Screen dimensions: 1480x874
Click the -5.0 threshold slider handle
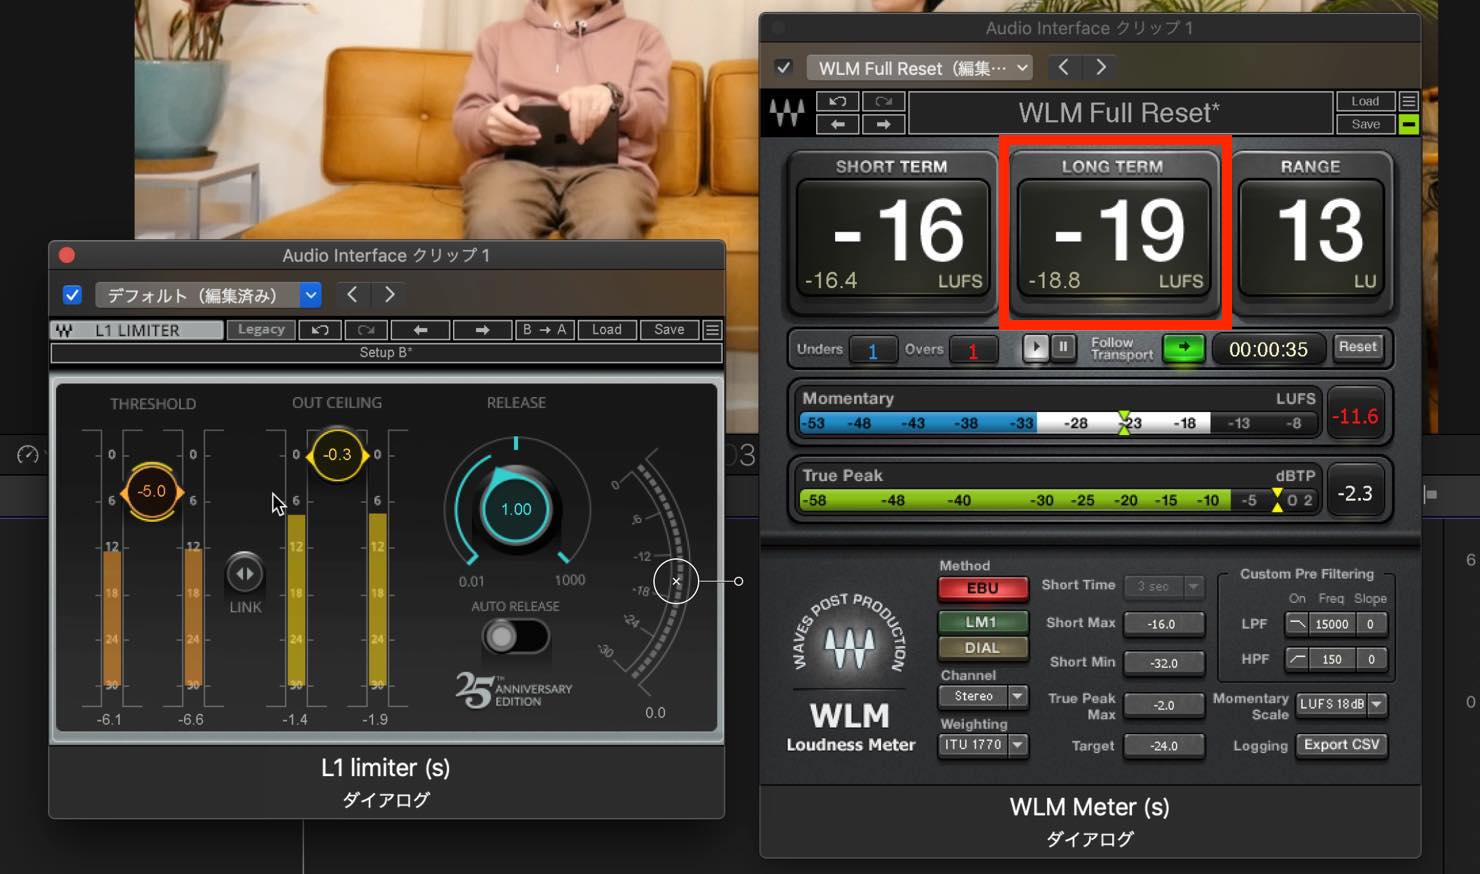click(x=152, y=491)
